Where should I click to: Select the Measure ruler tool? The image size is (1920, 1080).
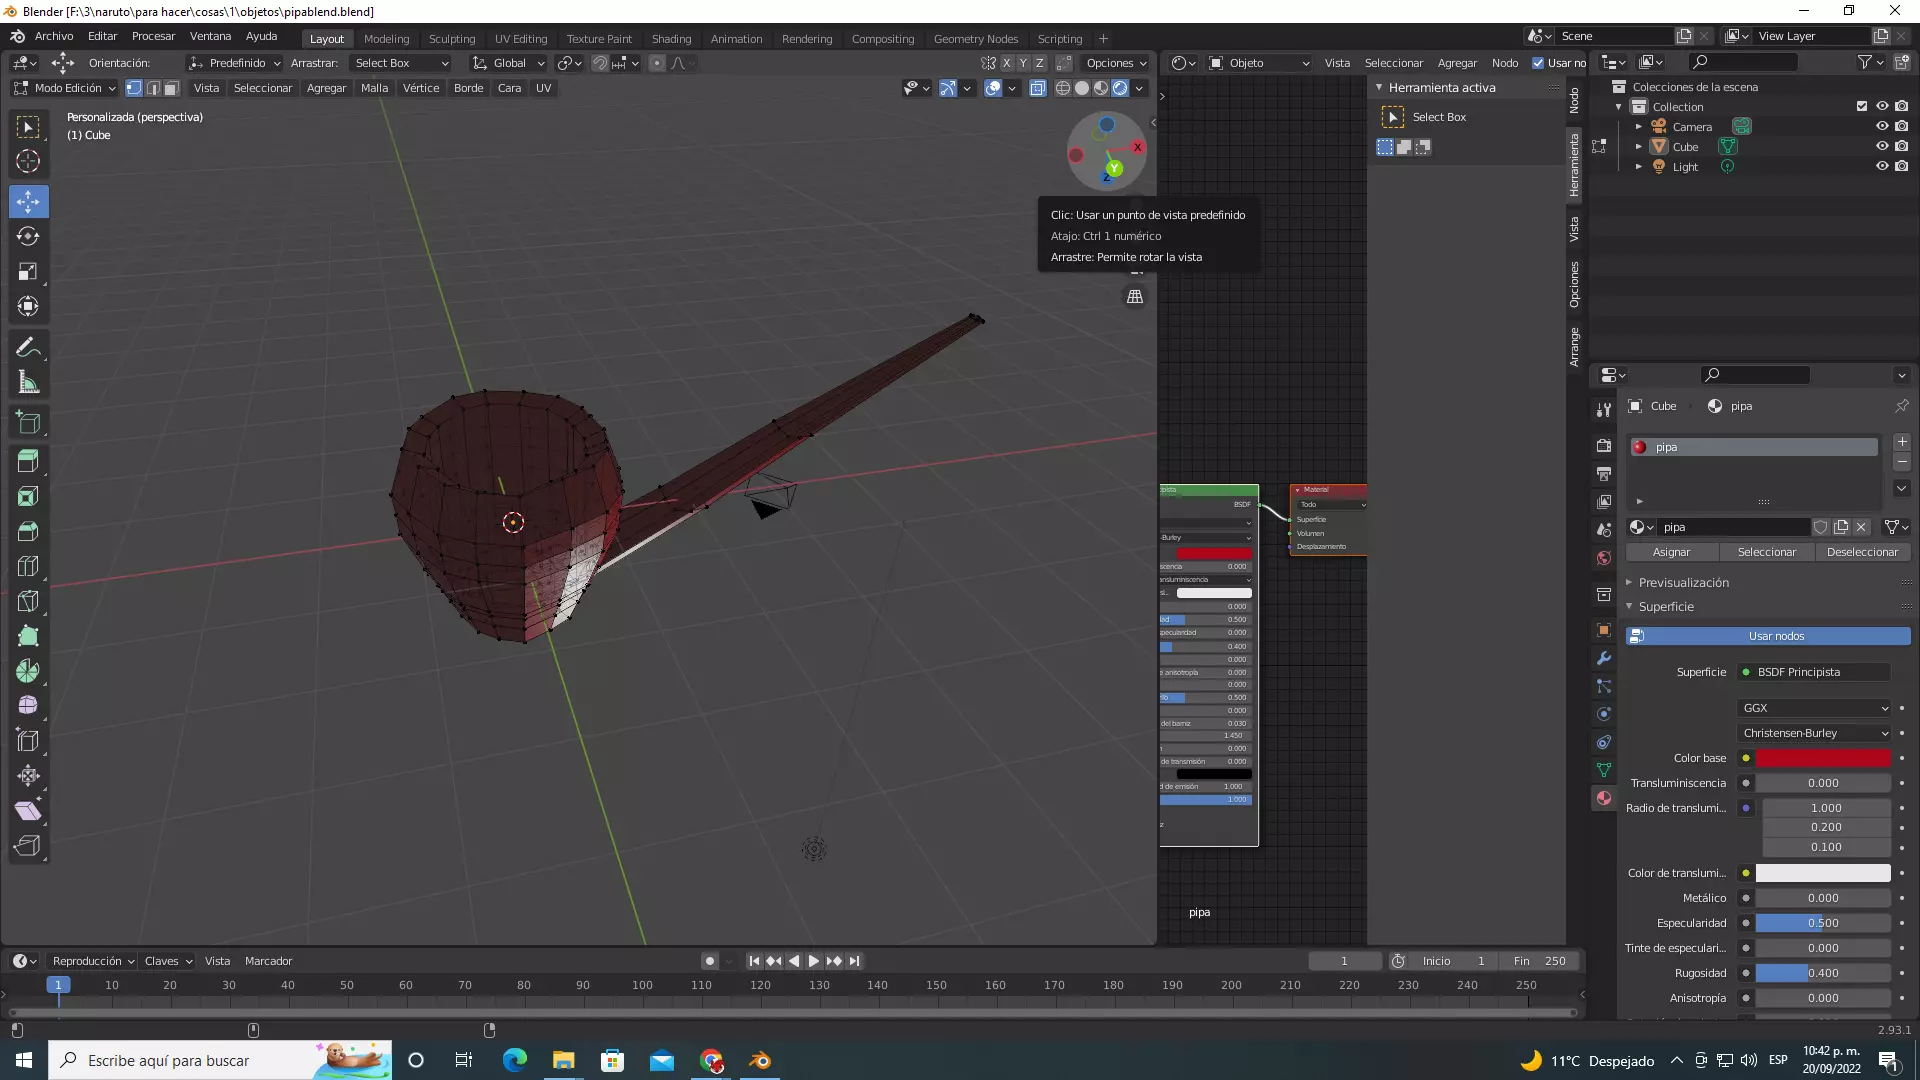click(28, 383)
